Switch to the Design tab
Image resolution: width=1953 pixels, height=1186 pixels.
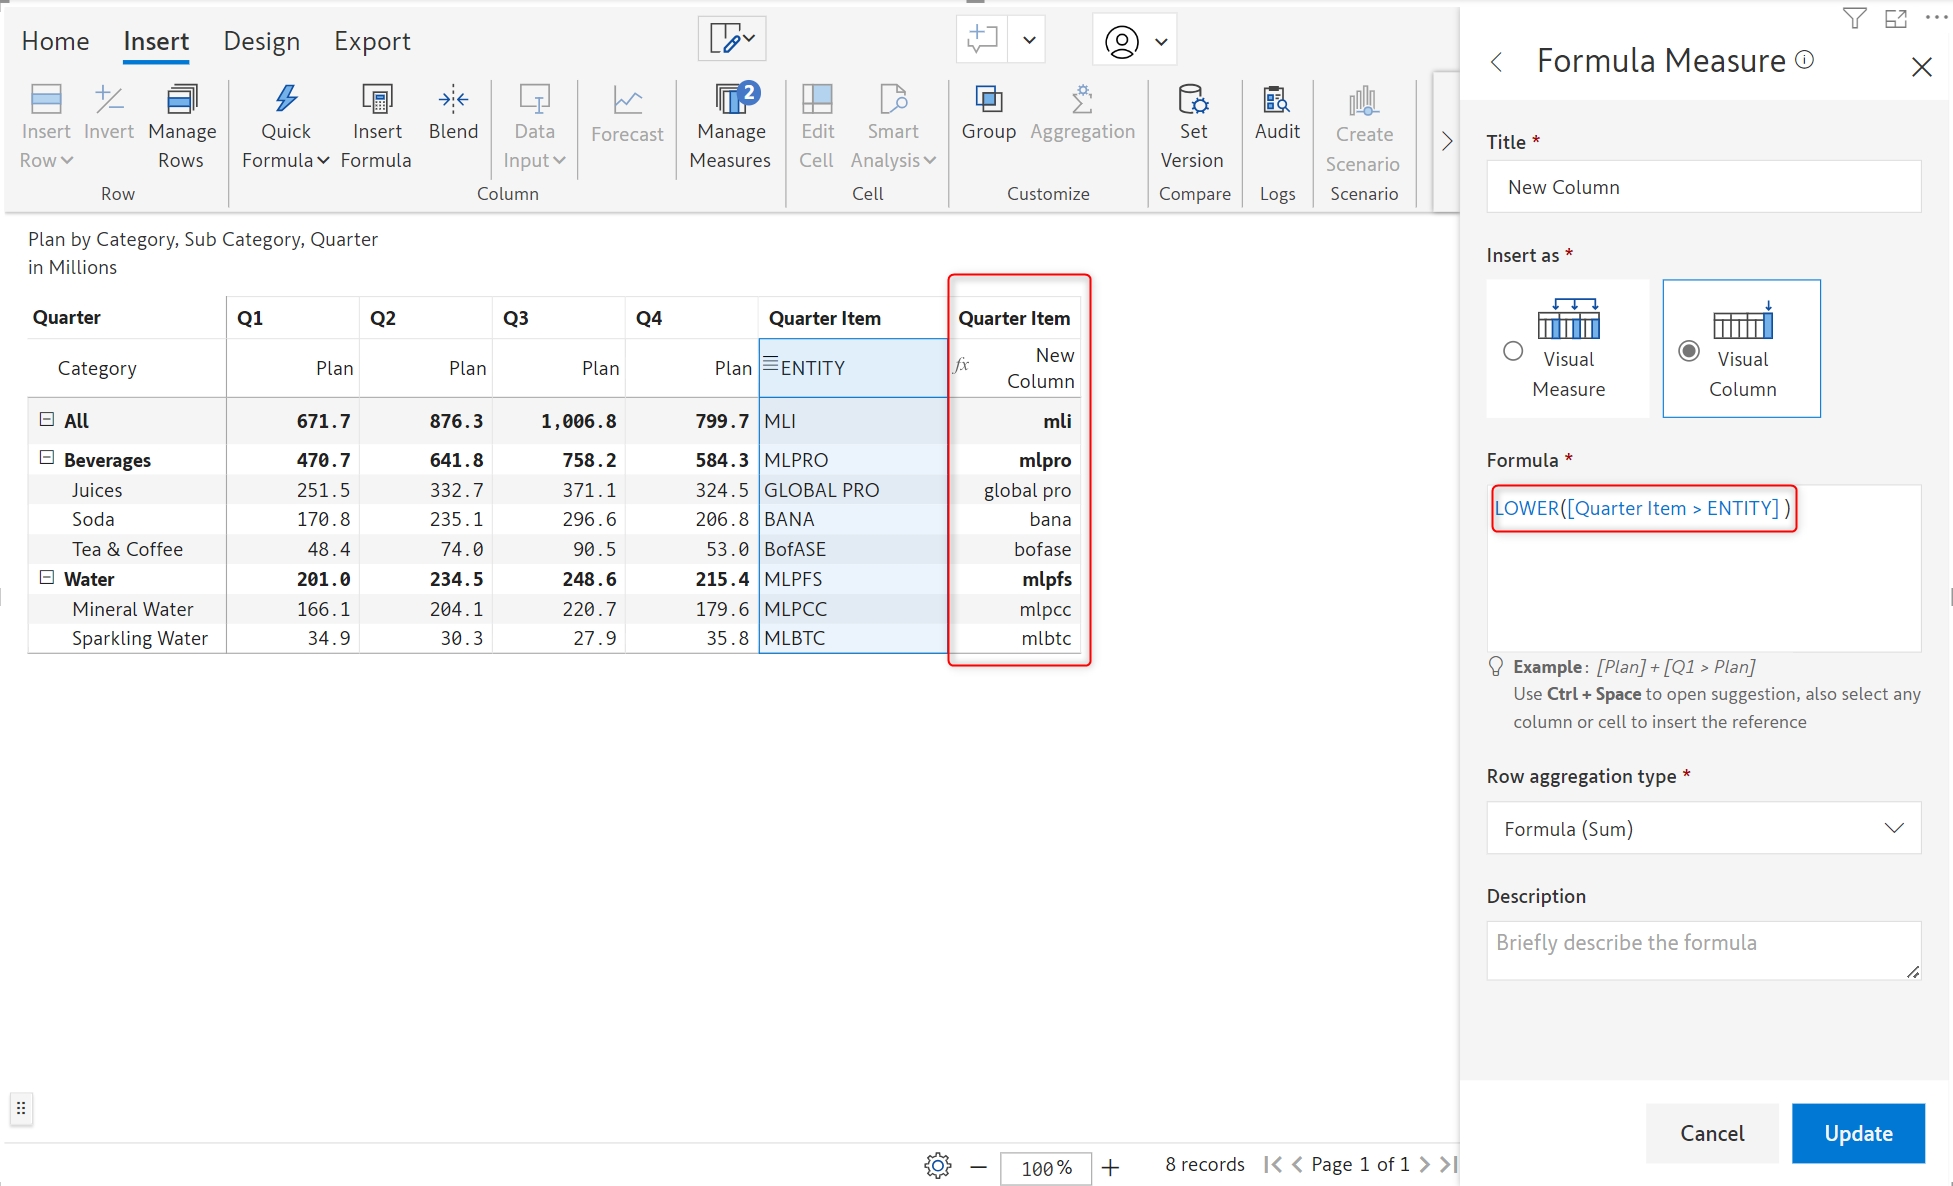coord(261,41)
